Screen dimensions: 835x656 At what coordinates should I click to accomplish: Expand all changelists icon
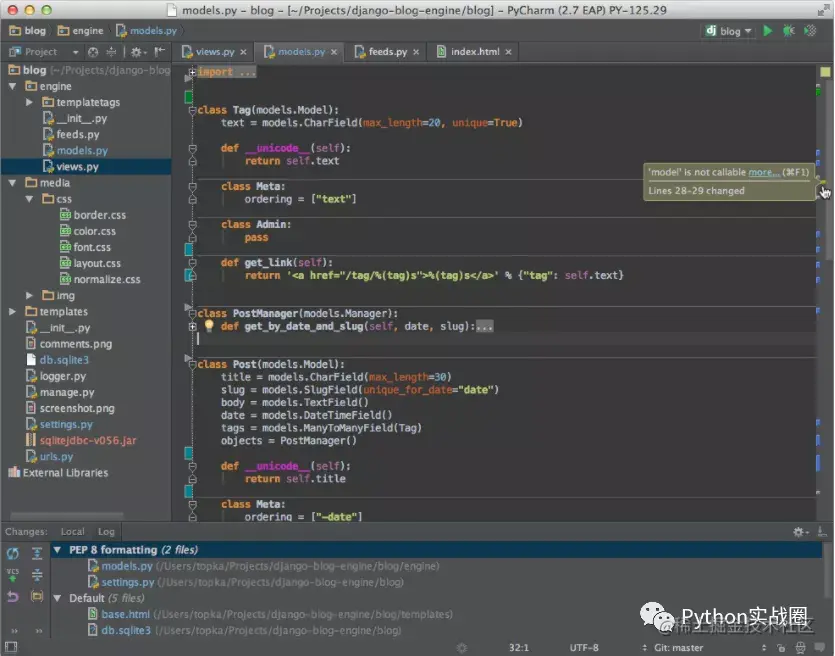tap(37, 553)
